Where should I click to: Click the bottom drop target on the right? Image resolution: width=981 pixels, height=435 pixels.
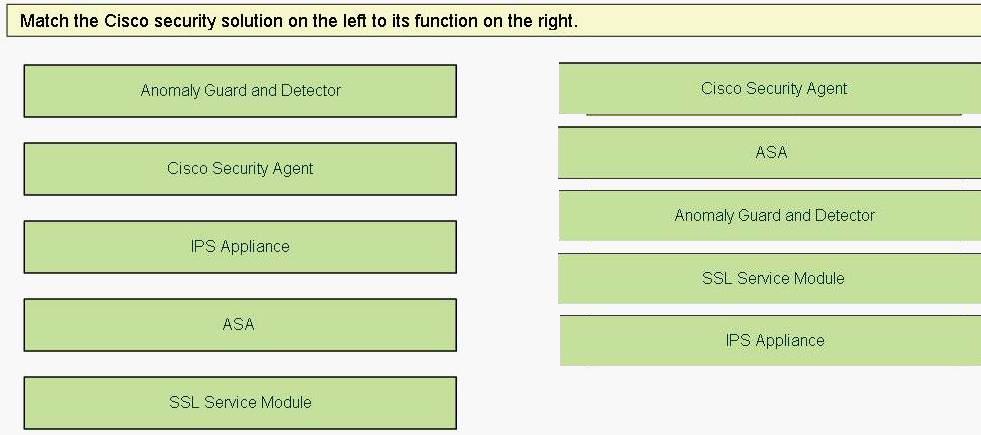(x=770, y=340)
